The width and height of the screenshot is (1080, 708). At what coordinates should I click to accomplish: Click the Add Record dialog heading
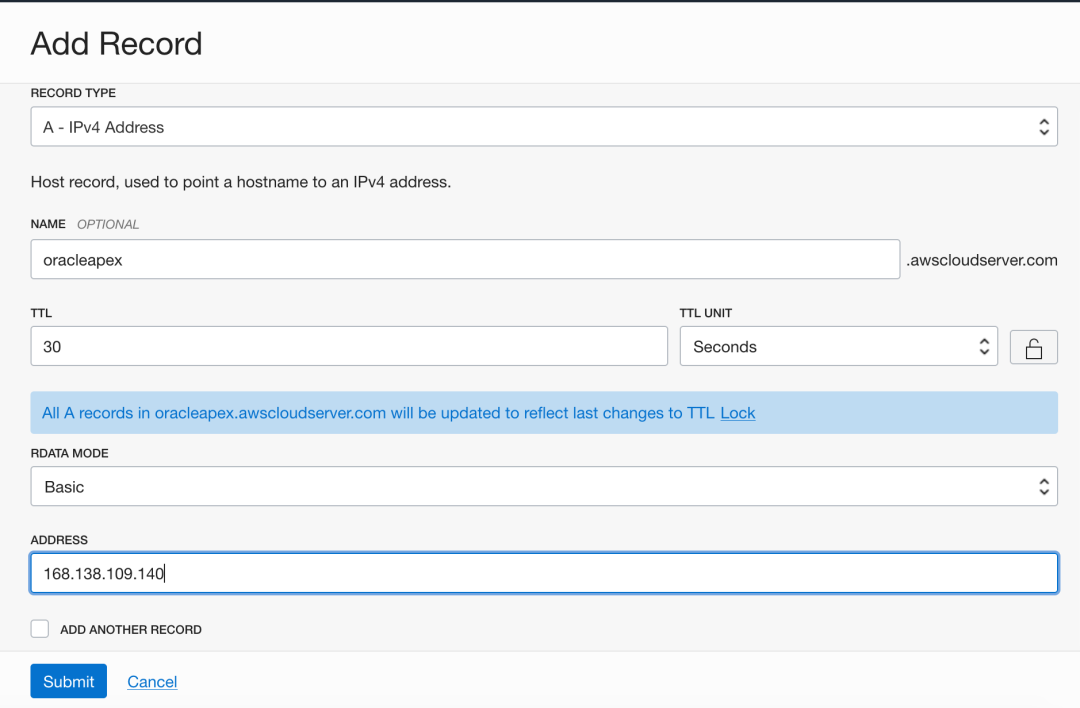coord(116,43)
